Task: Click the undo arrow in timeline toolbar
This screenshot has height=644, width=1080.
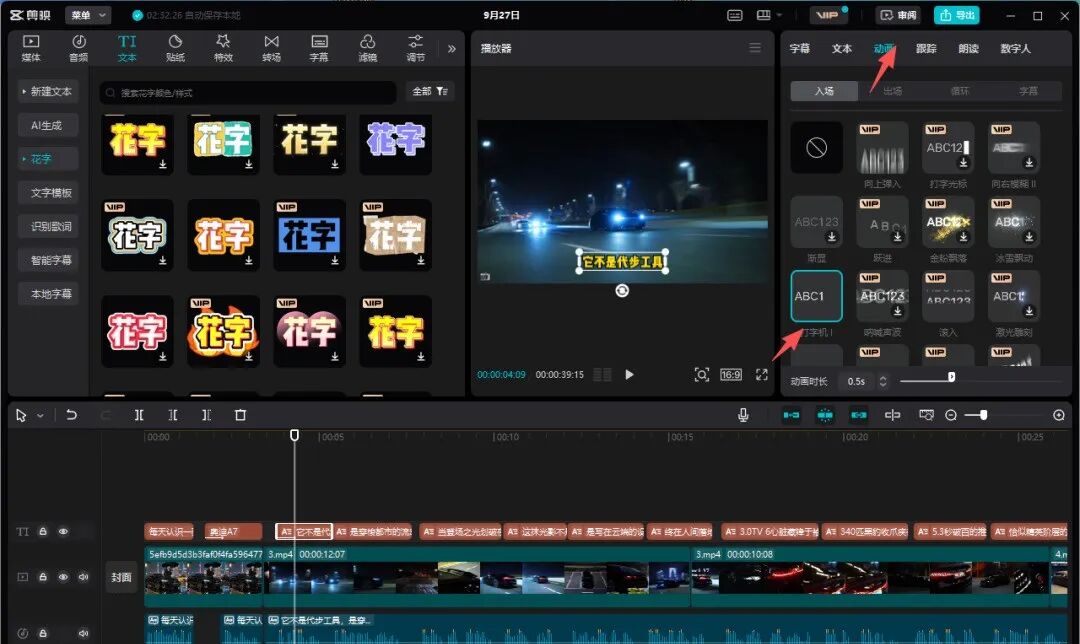Action: click(71, 415)
